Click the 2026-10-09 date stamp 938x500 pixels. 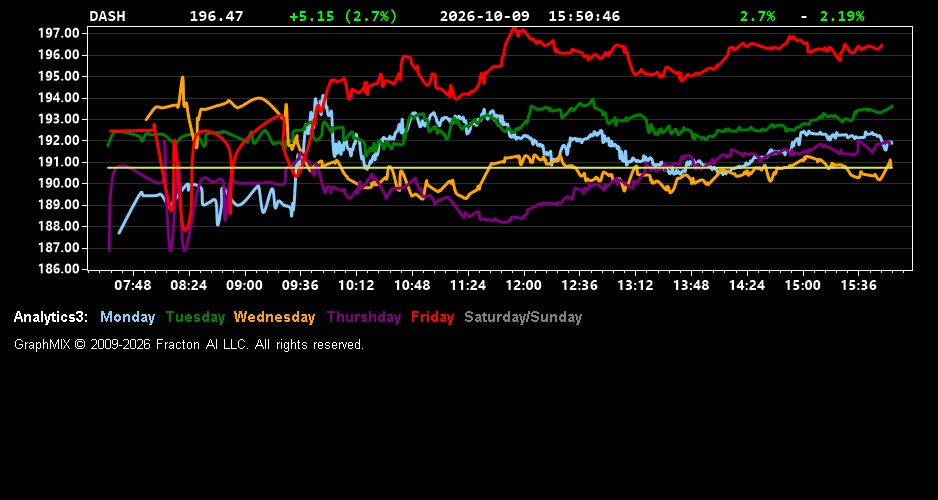click(x=485, y=16)
